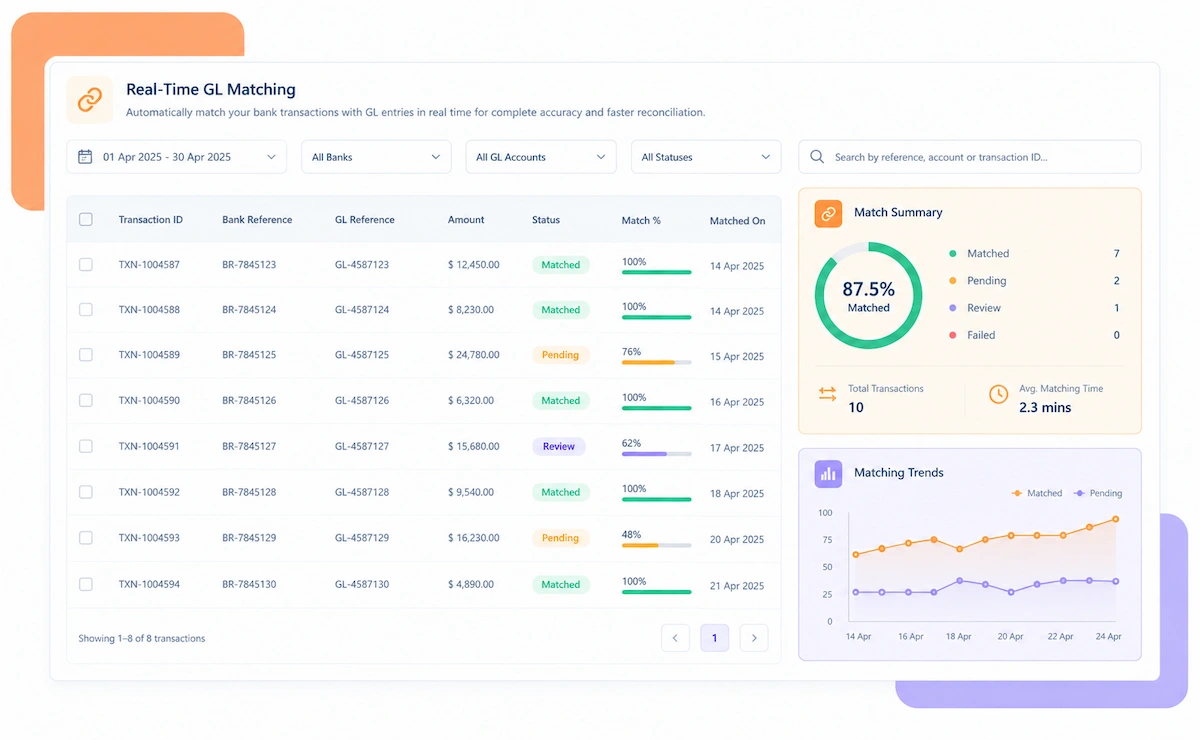Check the box for TXN-1004593
This screenshot has height=740, width=1200.
pos(86,538)
